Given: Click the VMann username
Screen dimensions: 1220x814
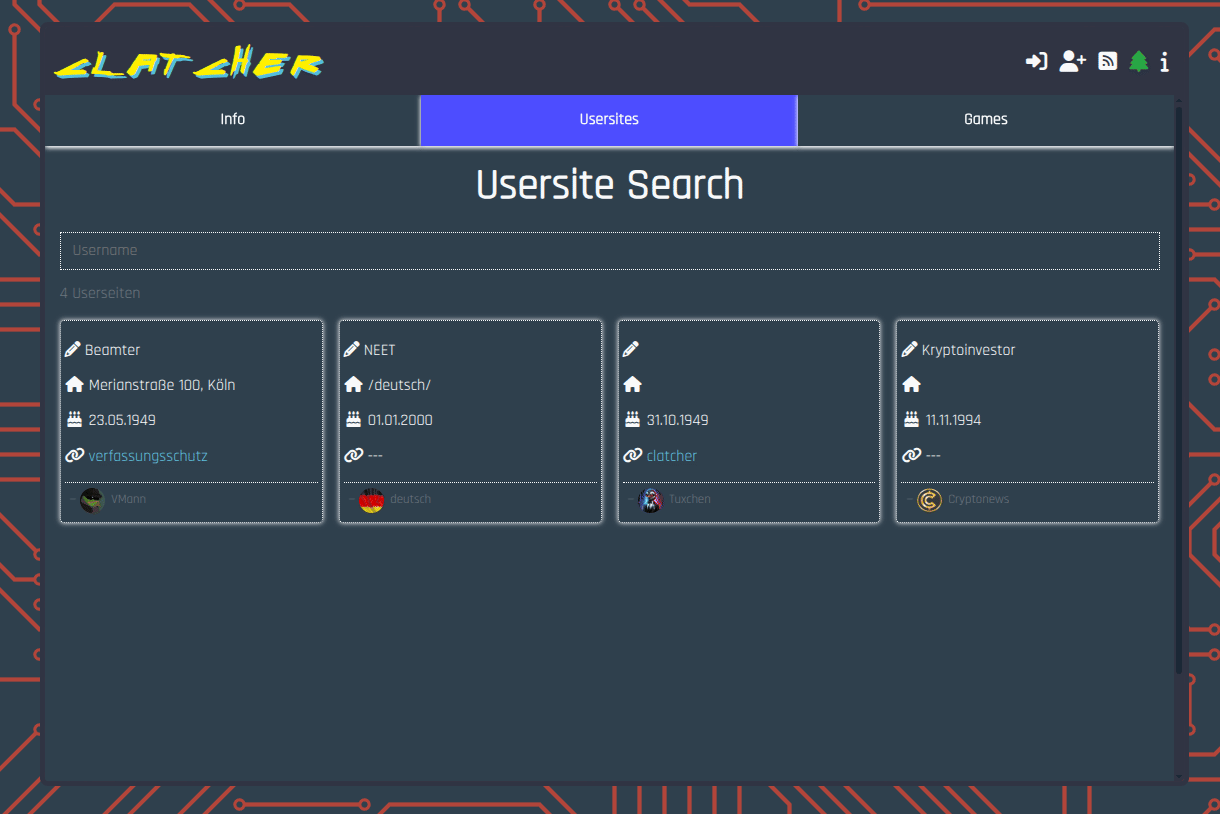Looking at the screenshot, I should click(x=128, y=499).
